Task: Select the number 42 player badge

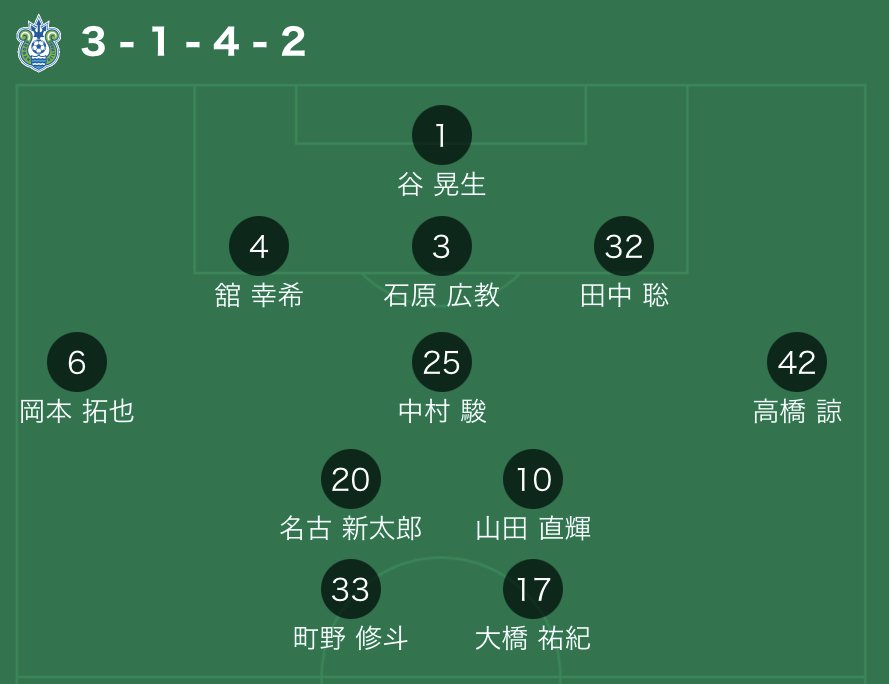Action: [x=797, y=362]
